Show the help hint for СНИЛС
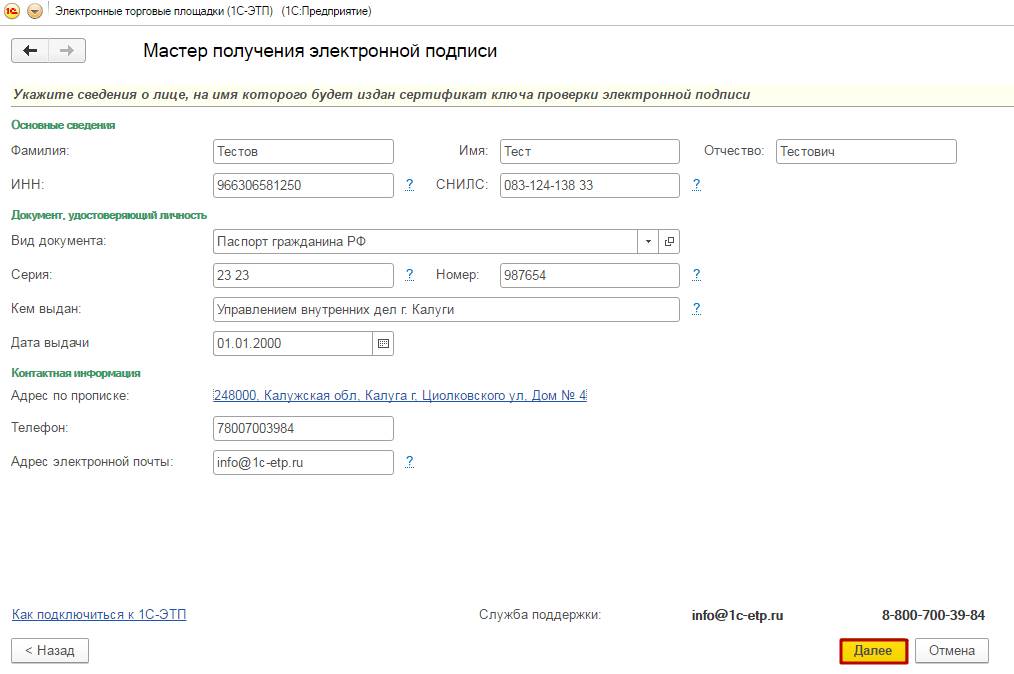The width and height of the screenshot is (1014, 674). tap(696, 185)
